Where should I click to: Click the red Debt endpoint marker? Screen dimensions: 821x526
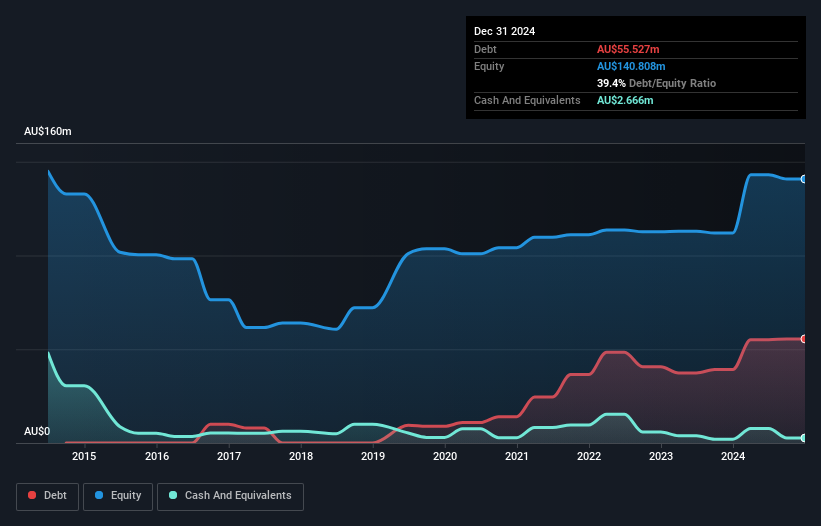coord(804,339)
